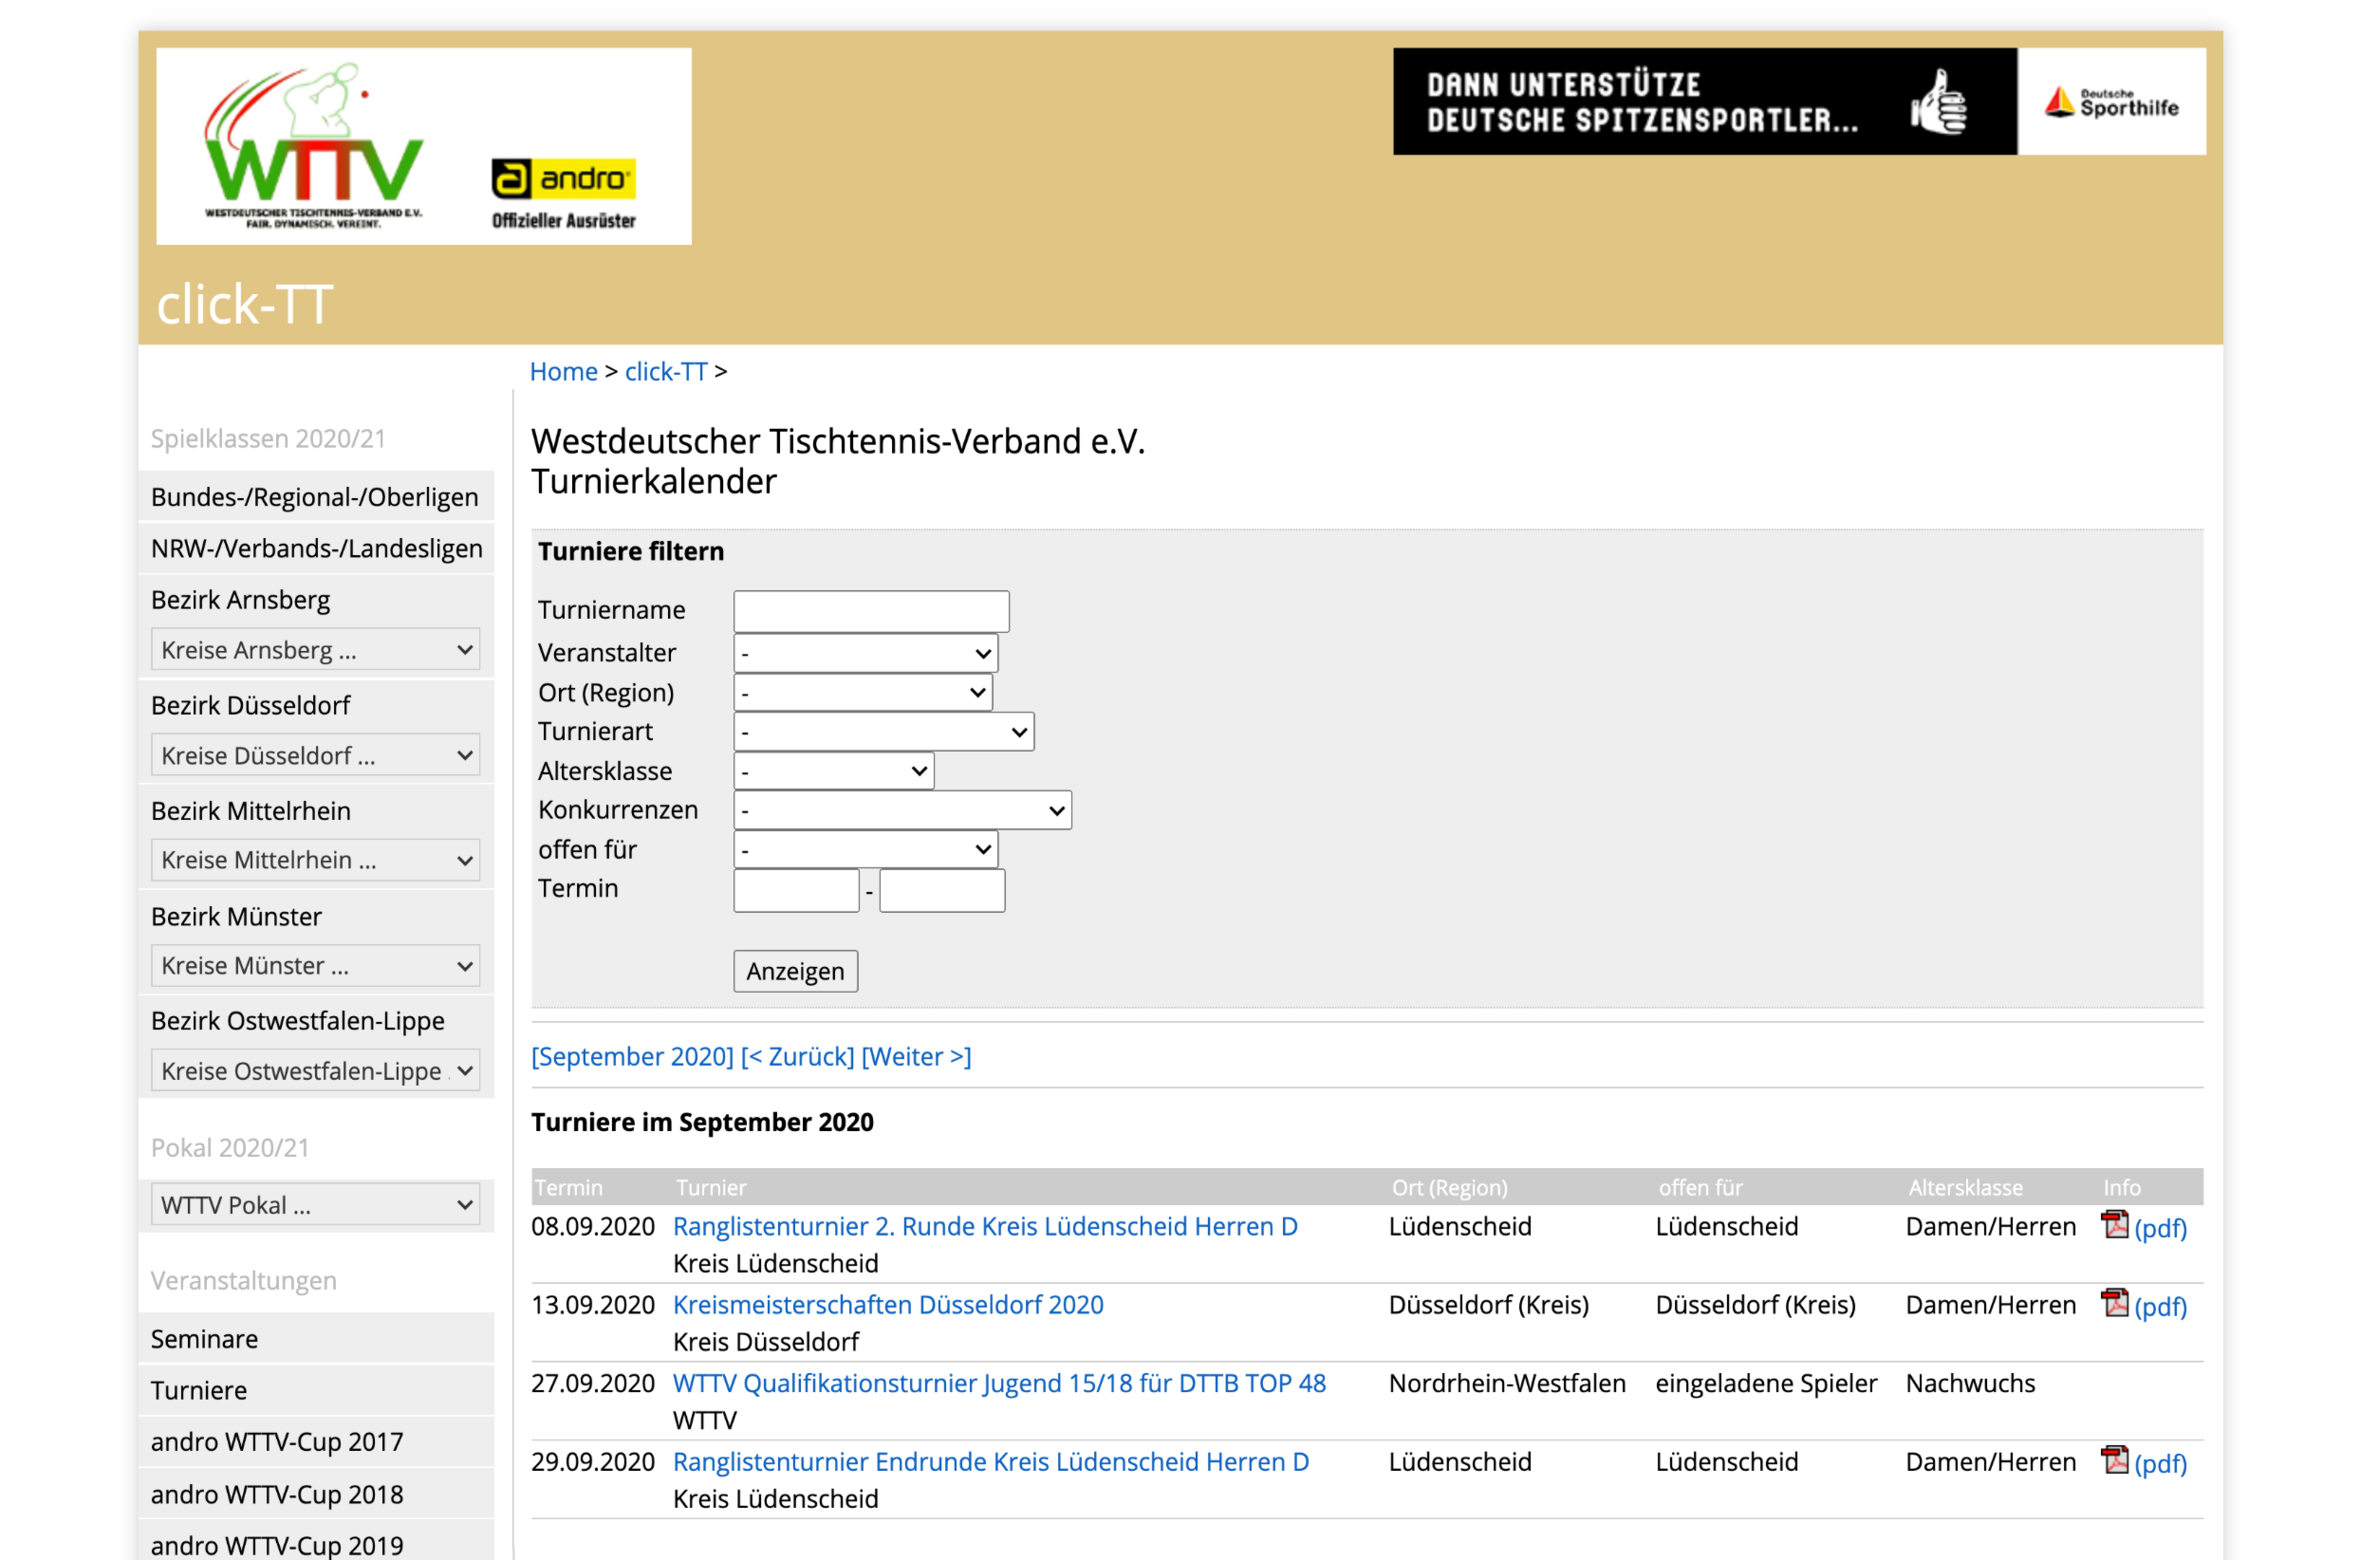Open the WTTV Pokal dropdown

(x=315, y=1205)
